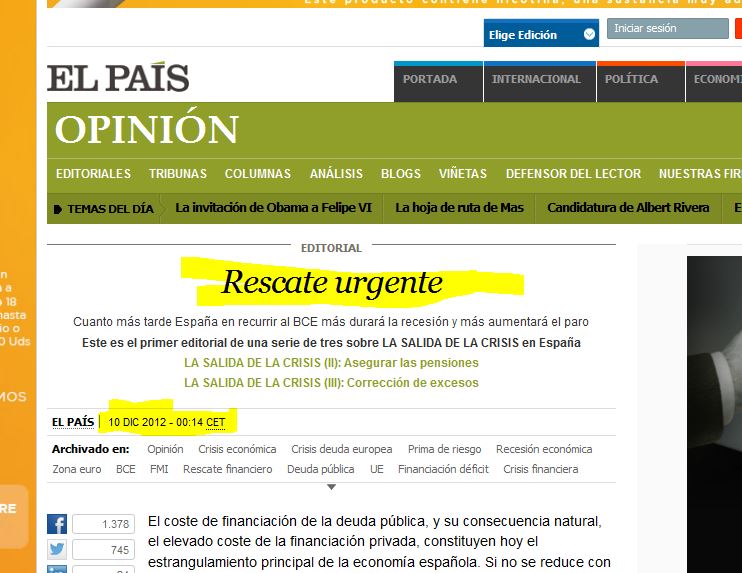Select COLUMNAS in the opinion menu

(x=258, y=174)
